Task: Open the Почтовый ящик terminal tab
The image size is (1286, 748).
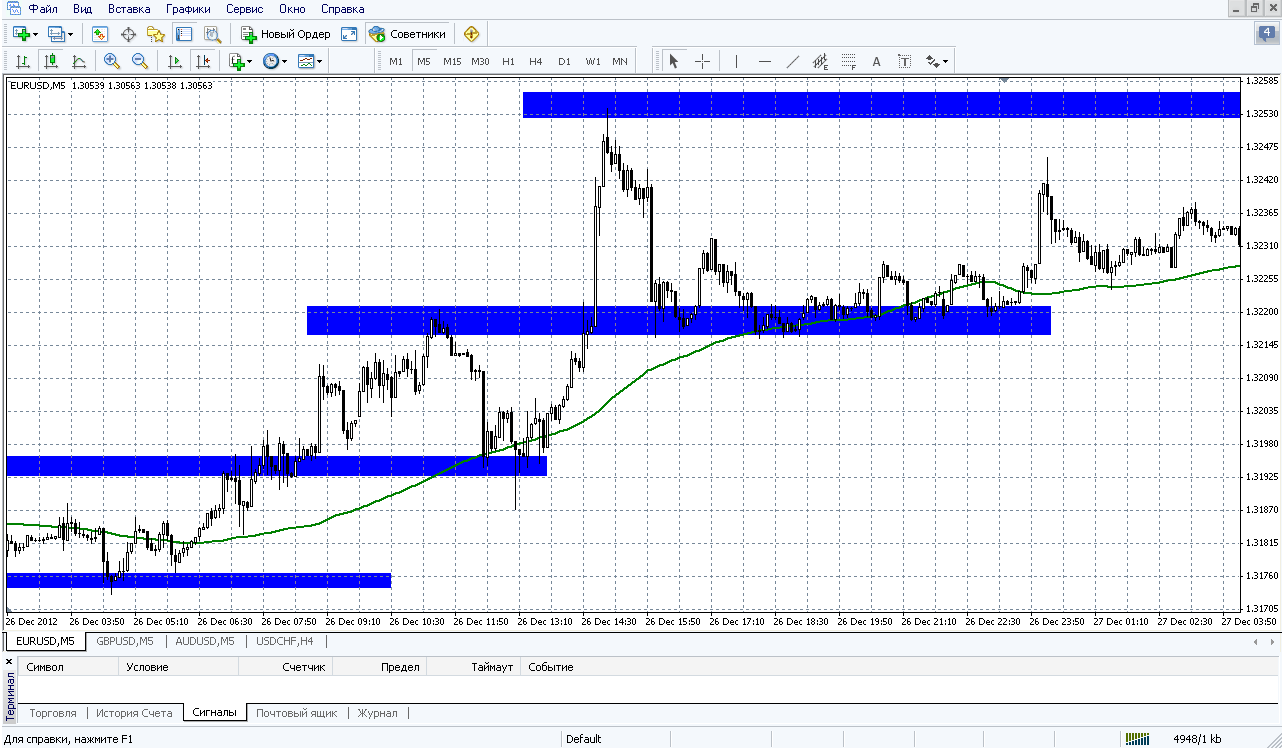Action: [x=296, y=713]
